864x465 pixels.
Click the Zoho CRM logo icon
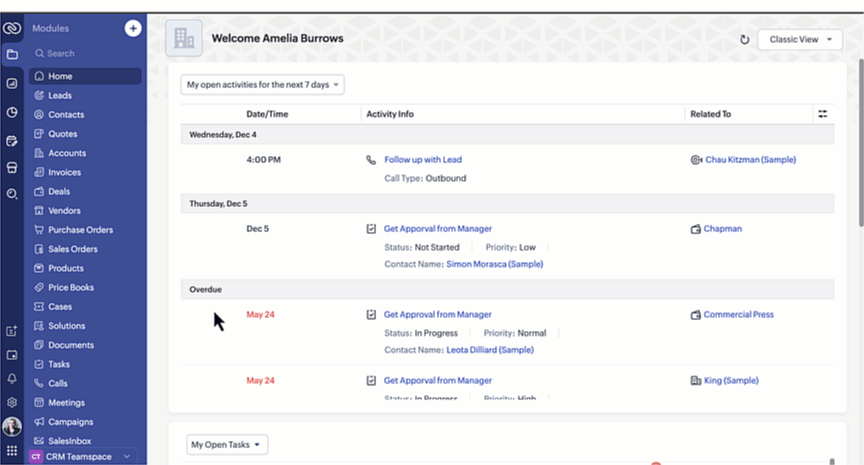[12, 28]
